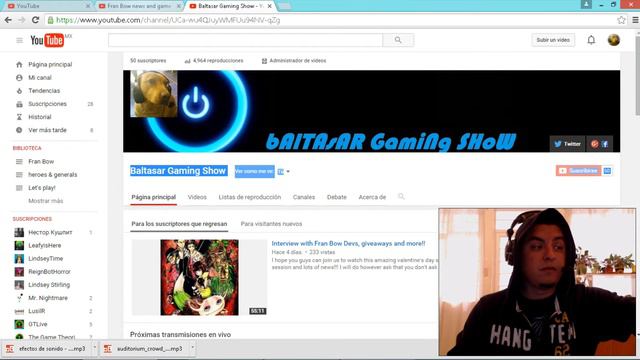Click the Fran Bow playlist icon
The height and width of the screenshot is (360, 640).
19,162
